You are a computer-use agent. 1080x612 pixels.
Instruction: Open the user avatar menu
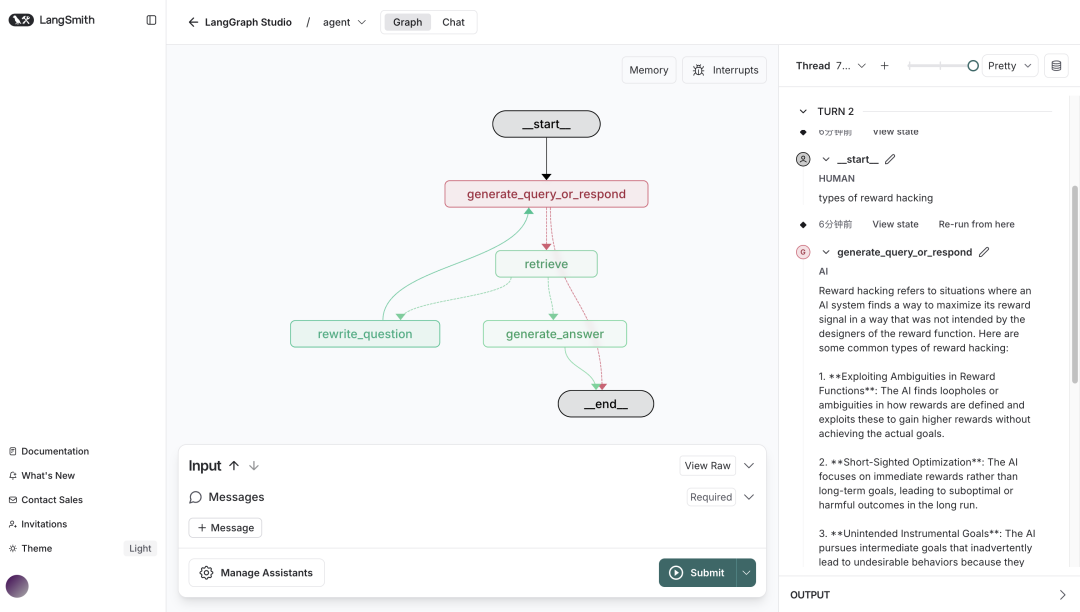(17, 587)
